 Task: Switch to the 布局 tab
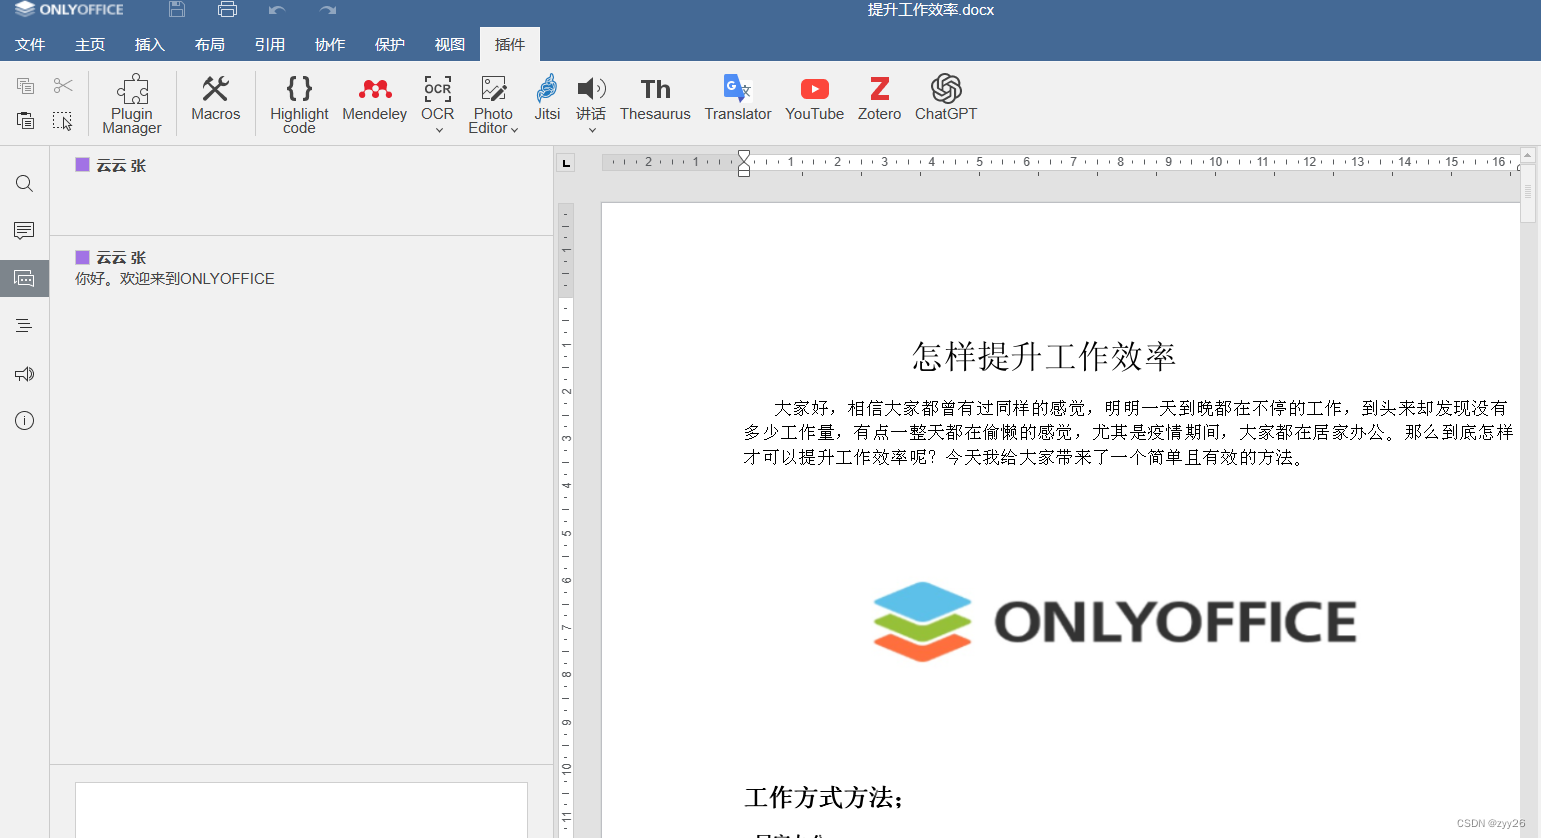210,45
